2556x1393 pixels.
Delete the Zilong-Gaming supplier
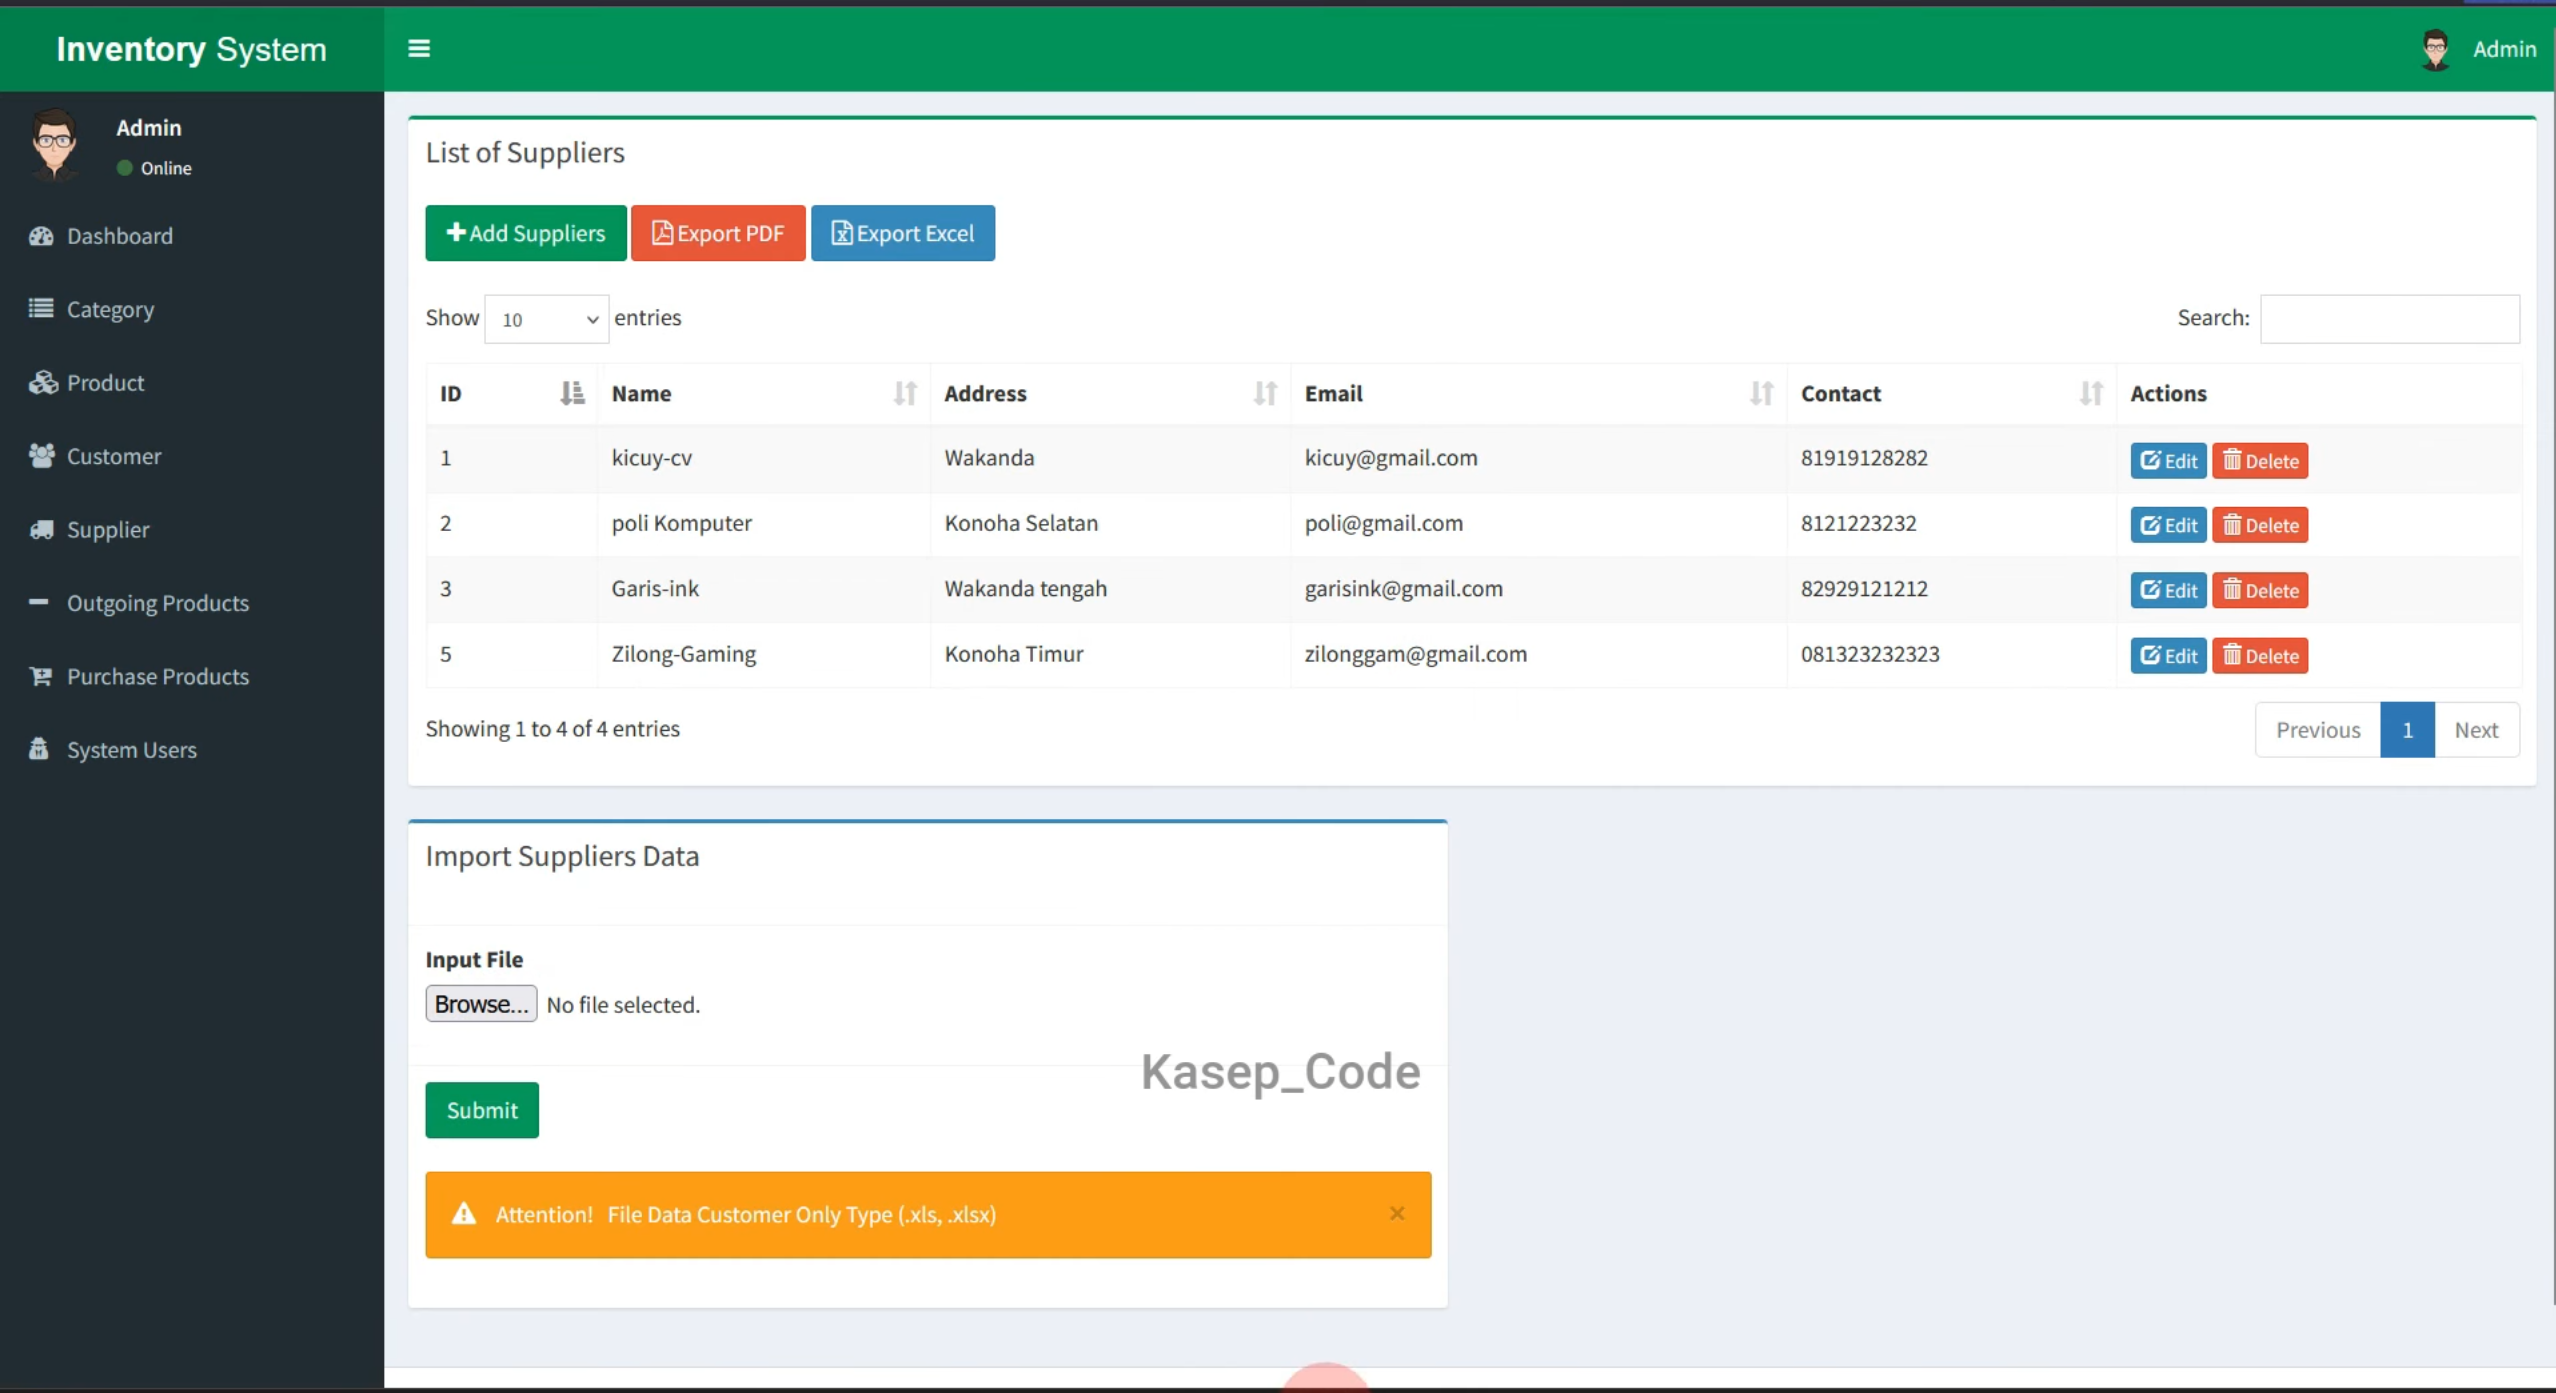click(2260, 656)
